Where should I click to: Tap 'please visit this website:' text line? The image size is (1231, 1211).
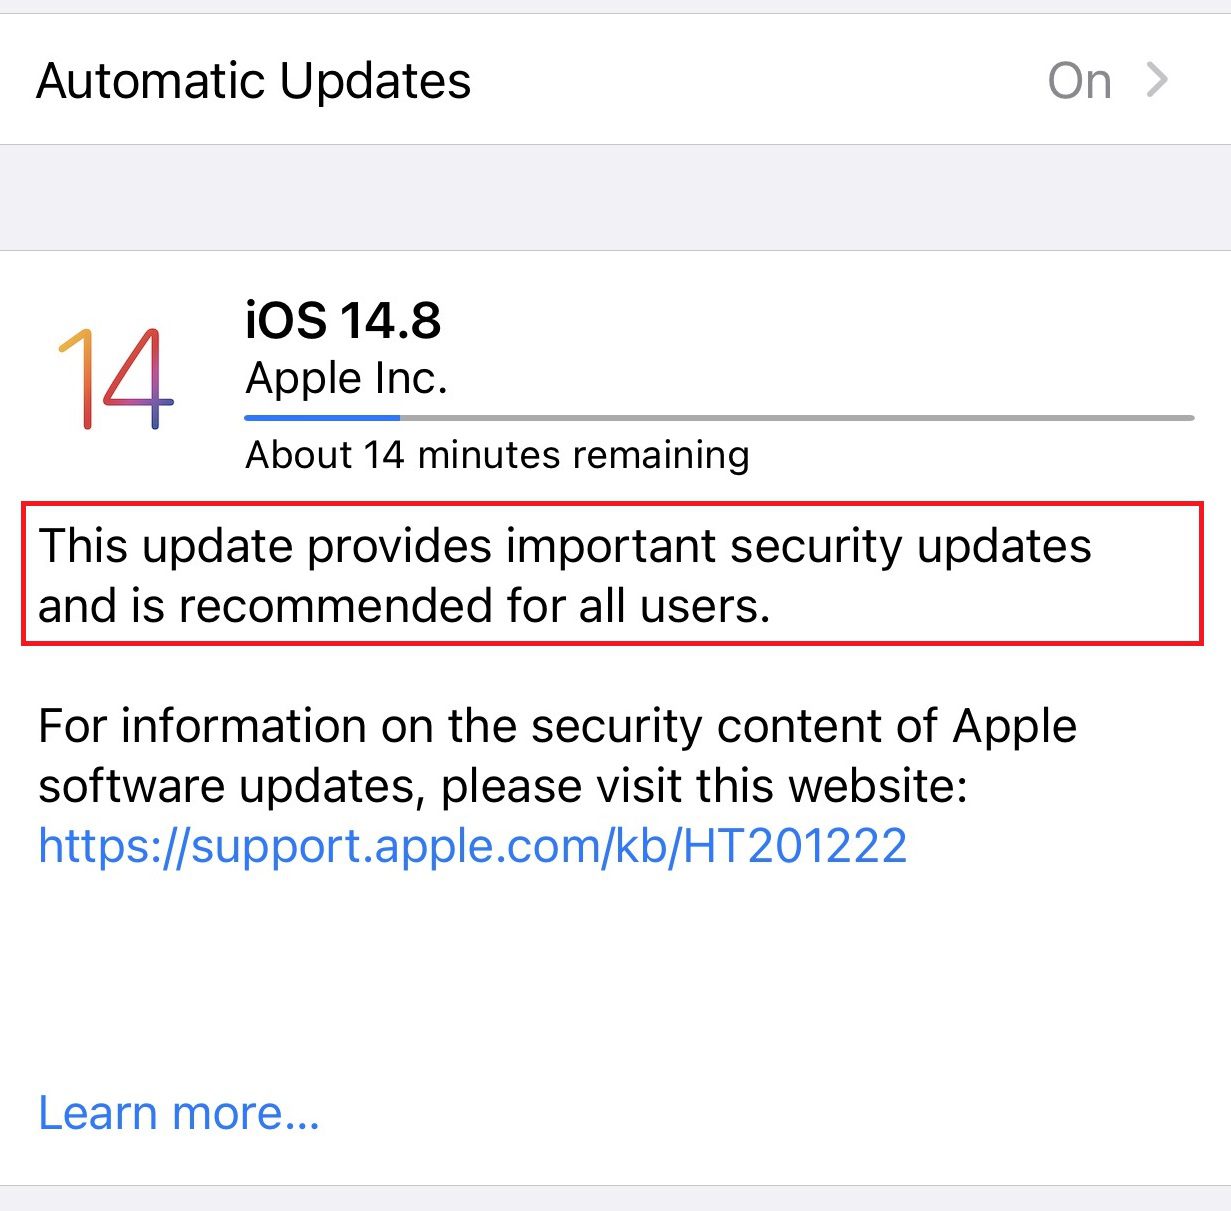(704, 787)
